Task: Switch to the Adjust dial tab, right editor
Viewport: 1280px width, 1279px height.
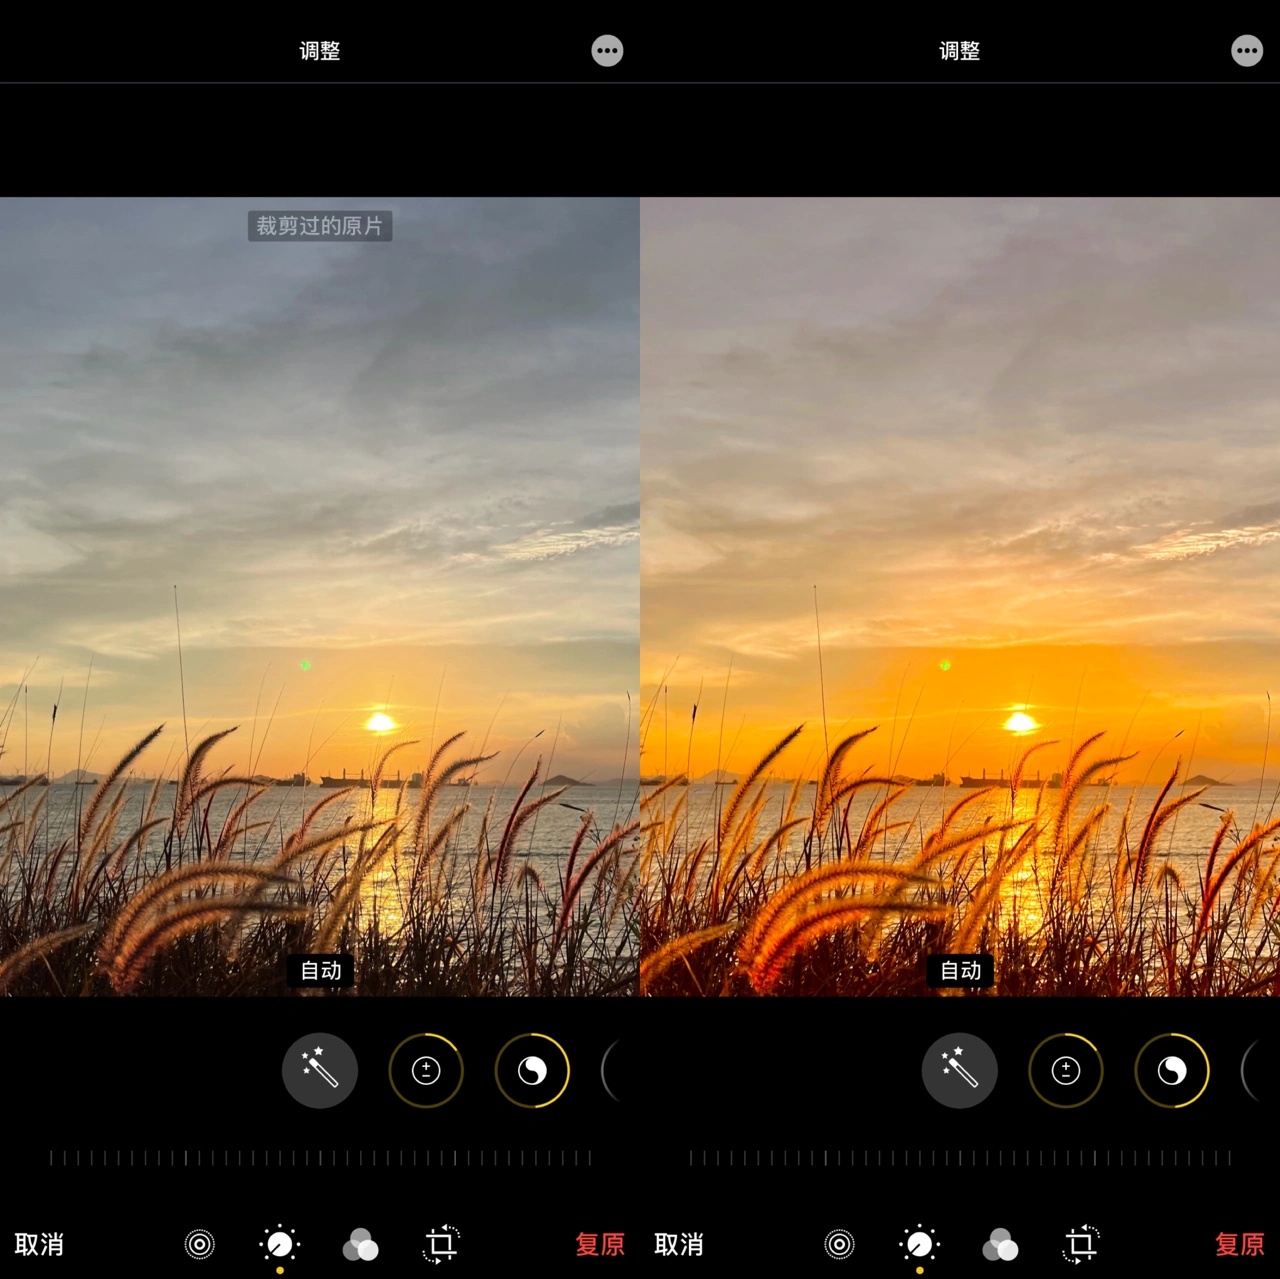Action: pyautogui.click(x=920, y=1245)
